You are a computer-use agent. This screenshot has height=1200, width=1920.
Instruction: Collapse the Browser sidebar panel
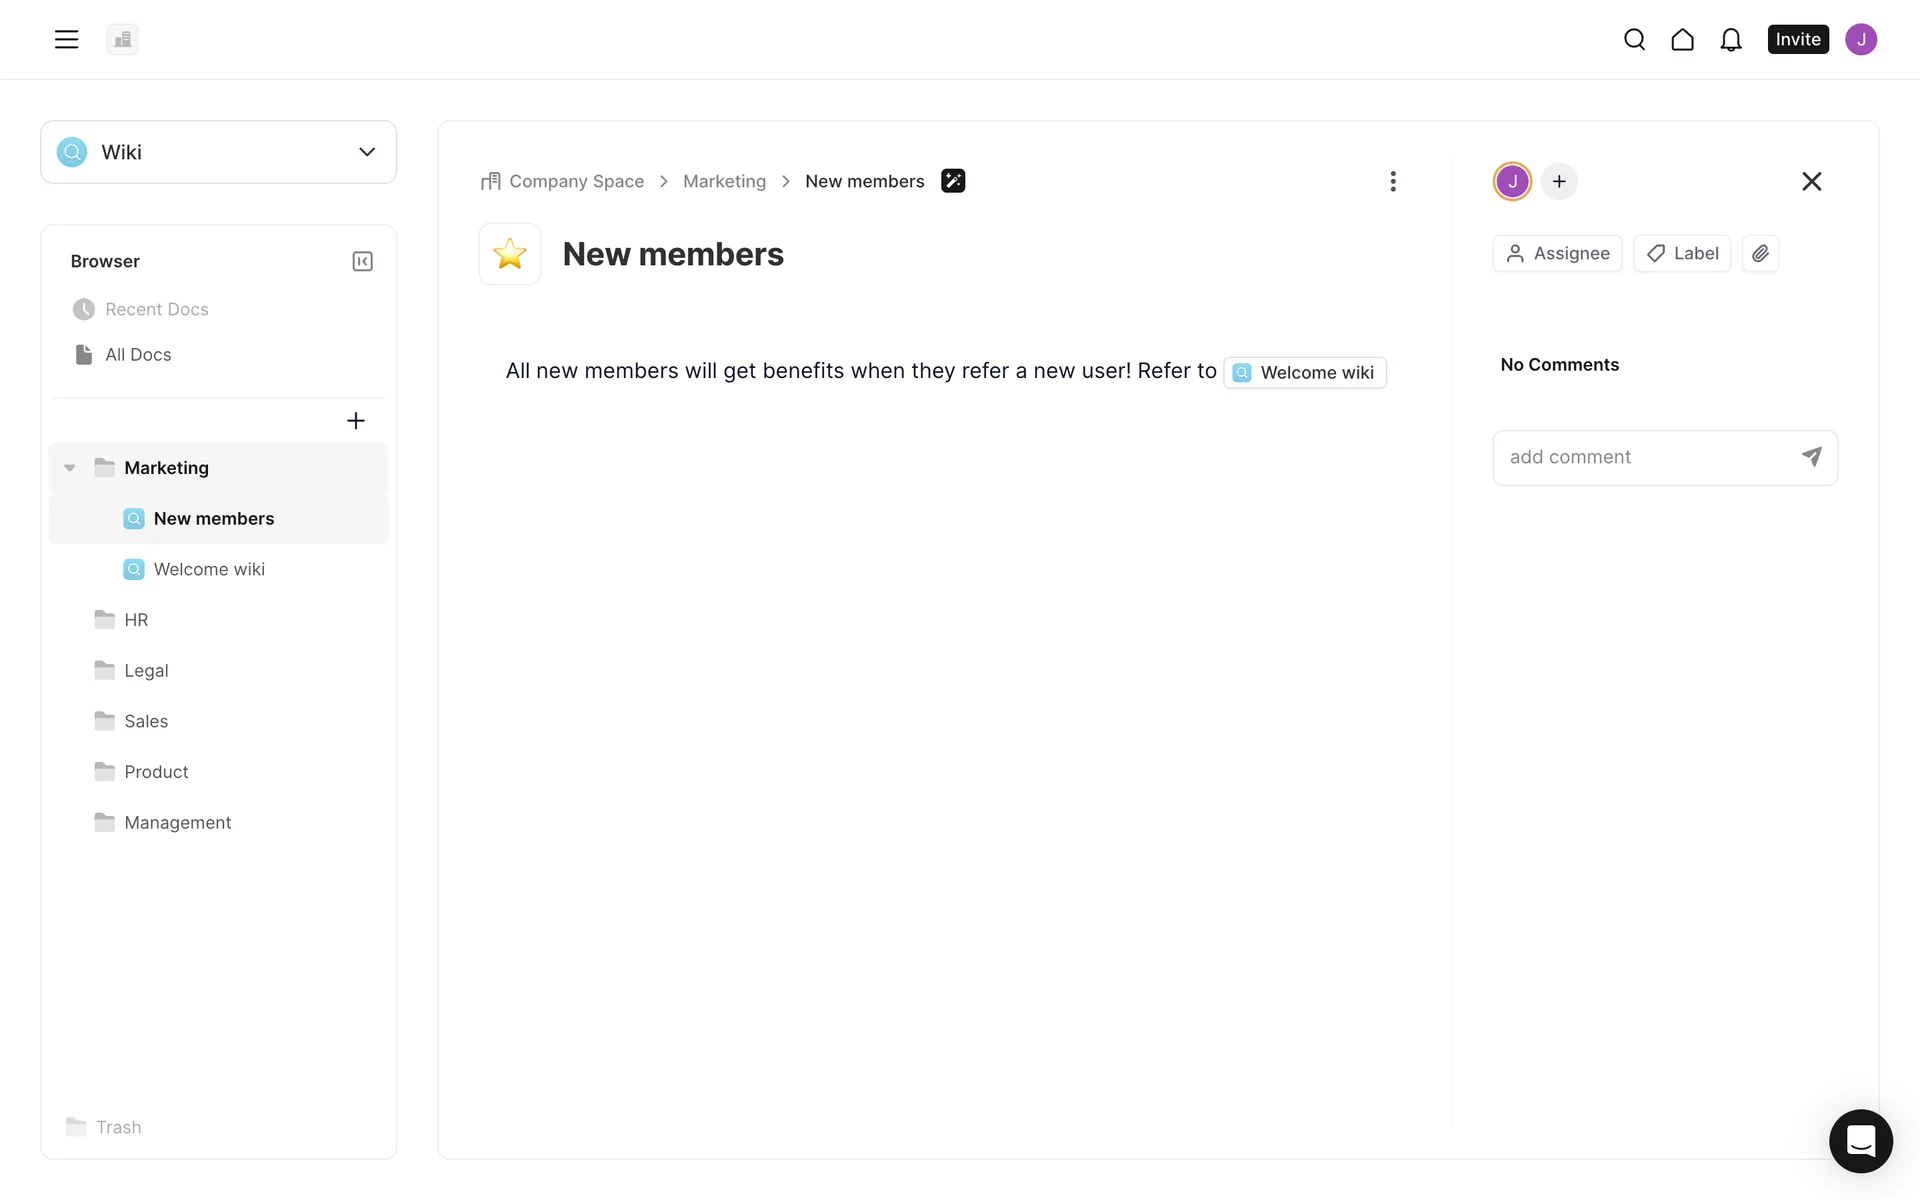click(x=362, y=261)
